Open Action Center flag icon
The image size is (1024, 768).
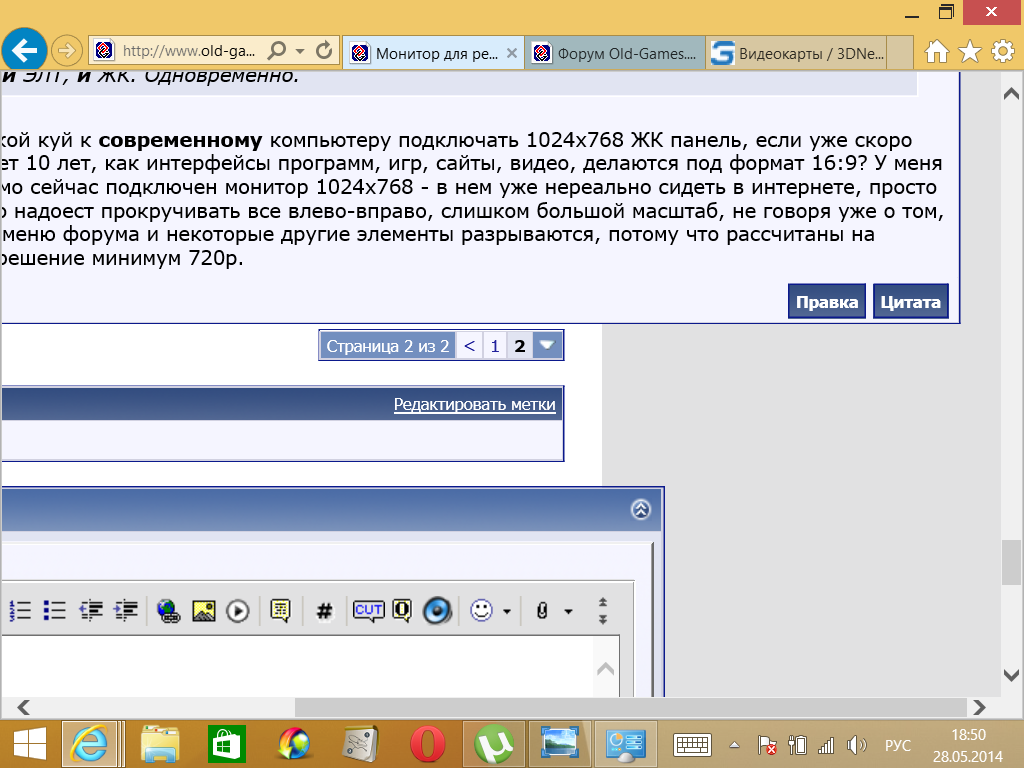click(766, 745)
